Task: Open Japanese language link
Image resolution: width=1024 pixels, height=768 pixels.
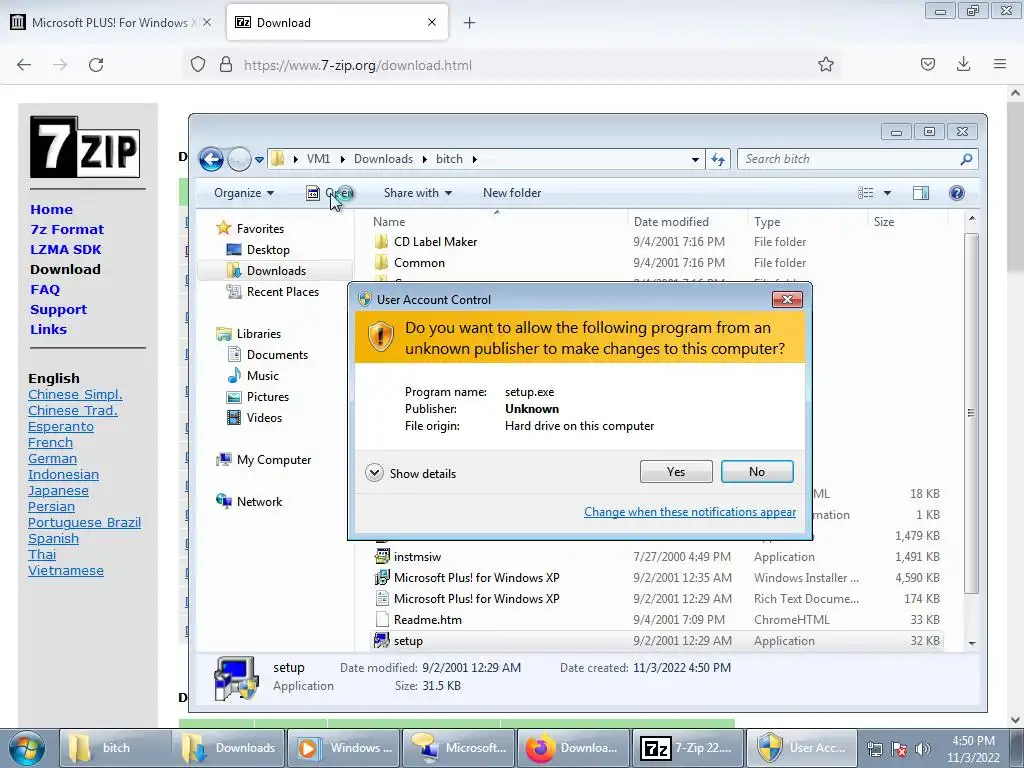Action: [x=58, y=490]
